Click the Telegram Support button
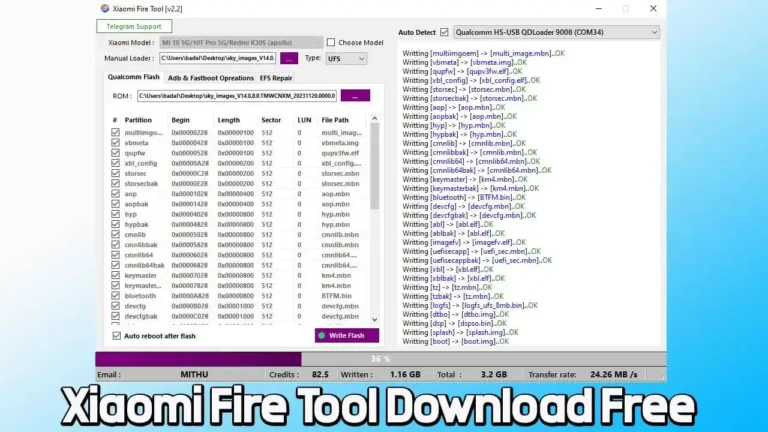The image size is (768, 432). click(x=134, y=26)
